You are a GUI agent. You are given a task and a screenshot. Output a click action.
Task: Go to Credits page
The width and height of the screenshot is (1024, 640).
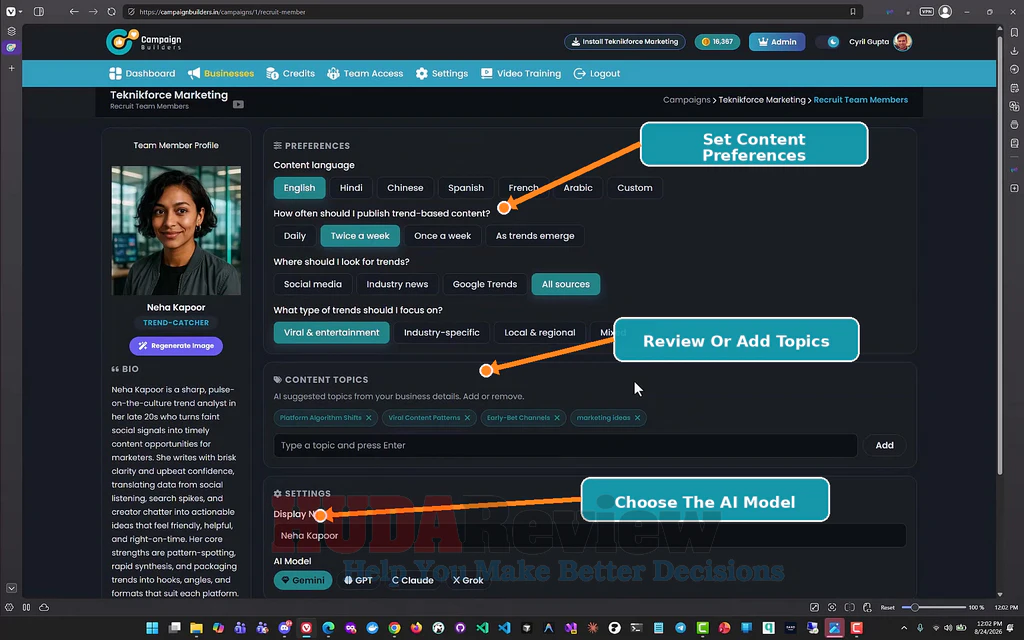tap(291, 74)
